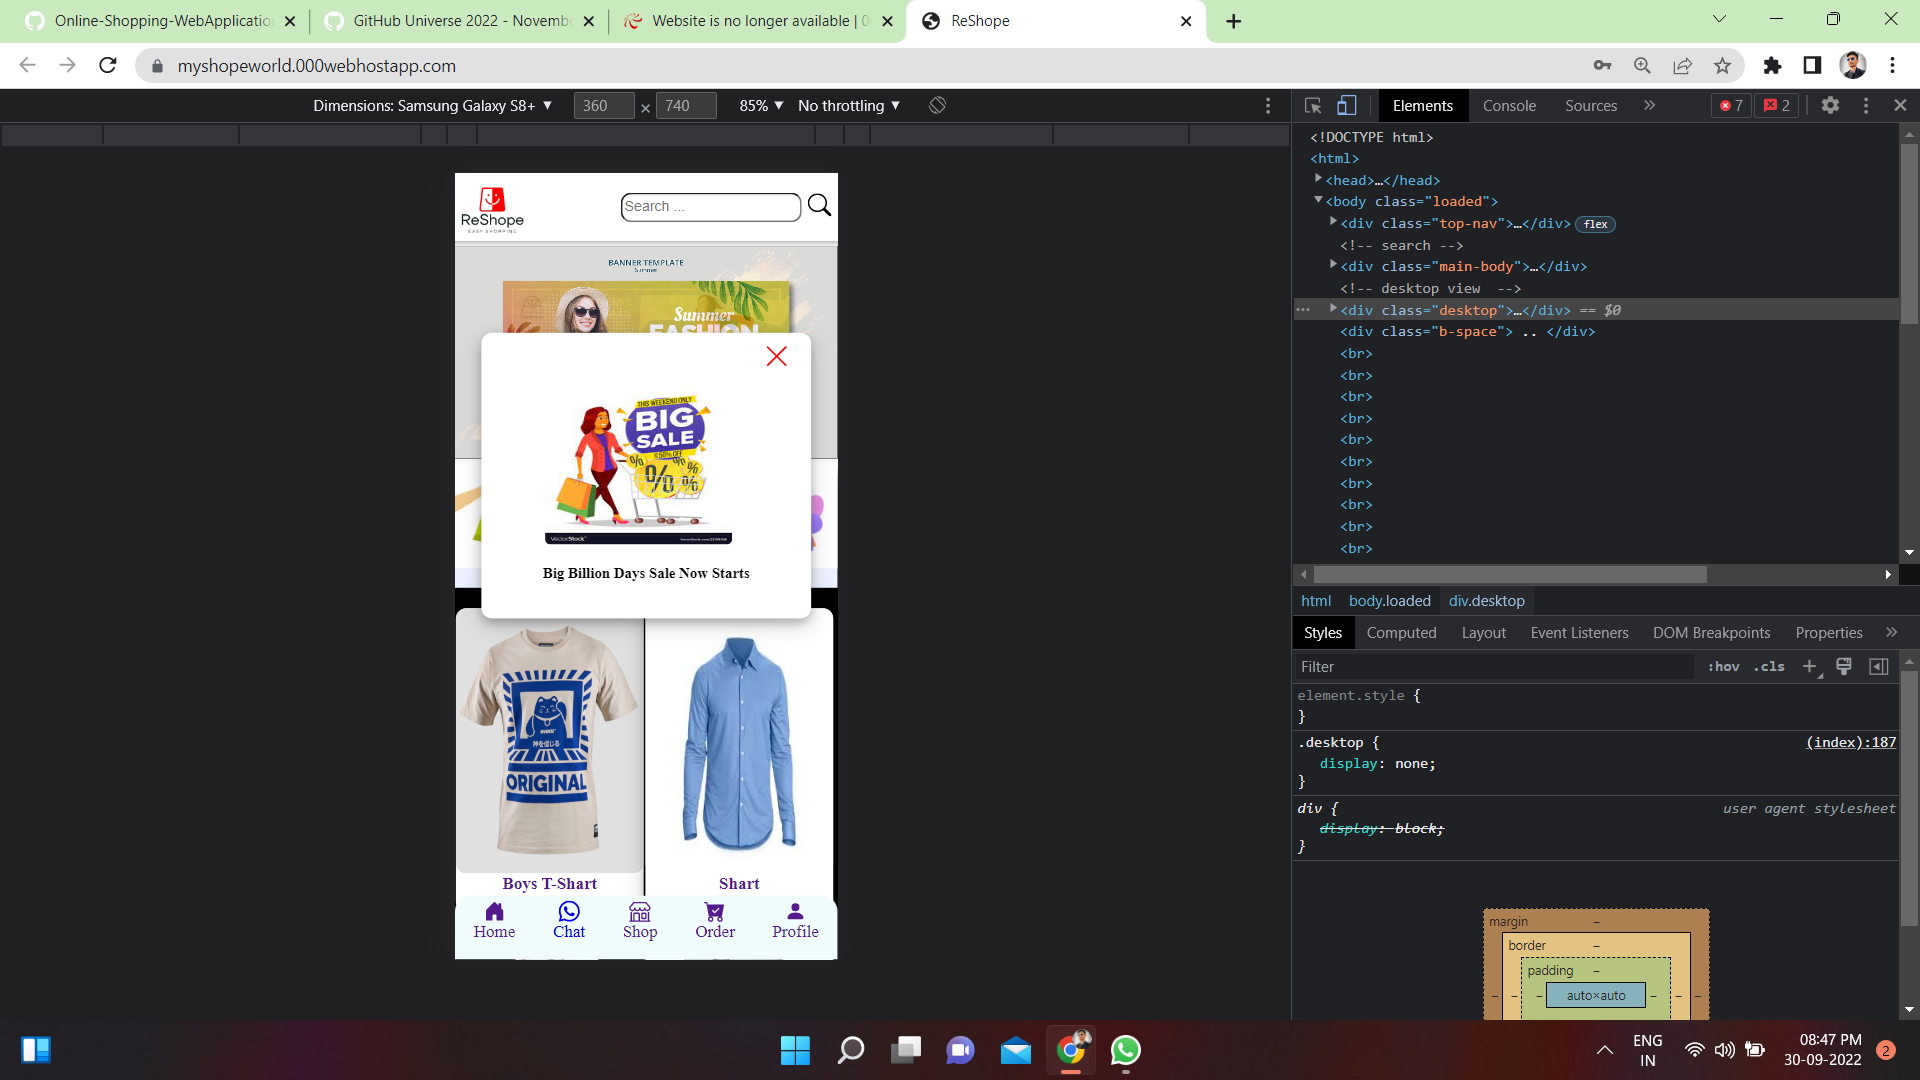This screenshot has width=1920, height=1080.
Task: Click the Search input field on ReShope
Action: (x=710, y=206)
